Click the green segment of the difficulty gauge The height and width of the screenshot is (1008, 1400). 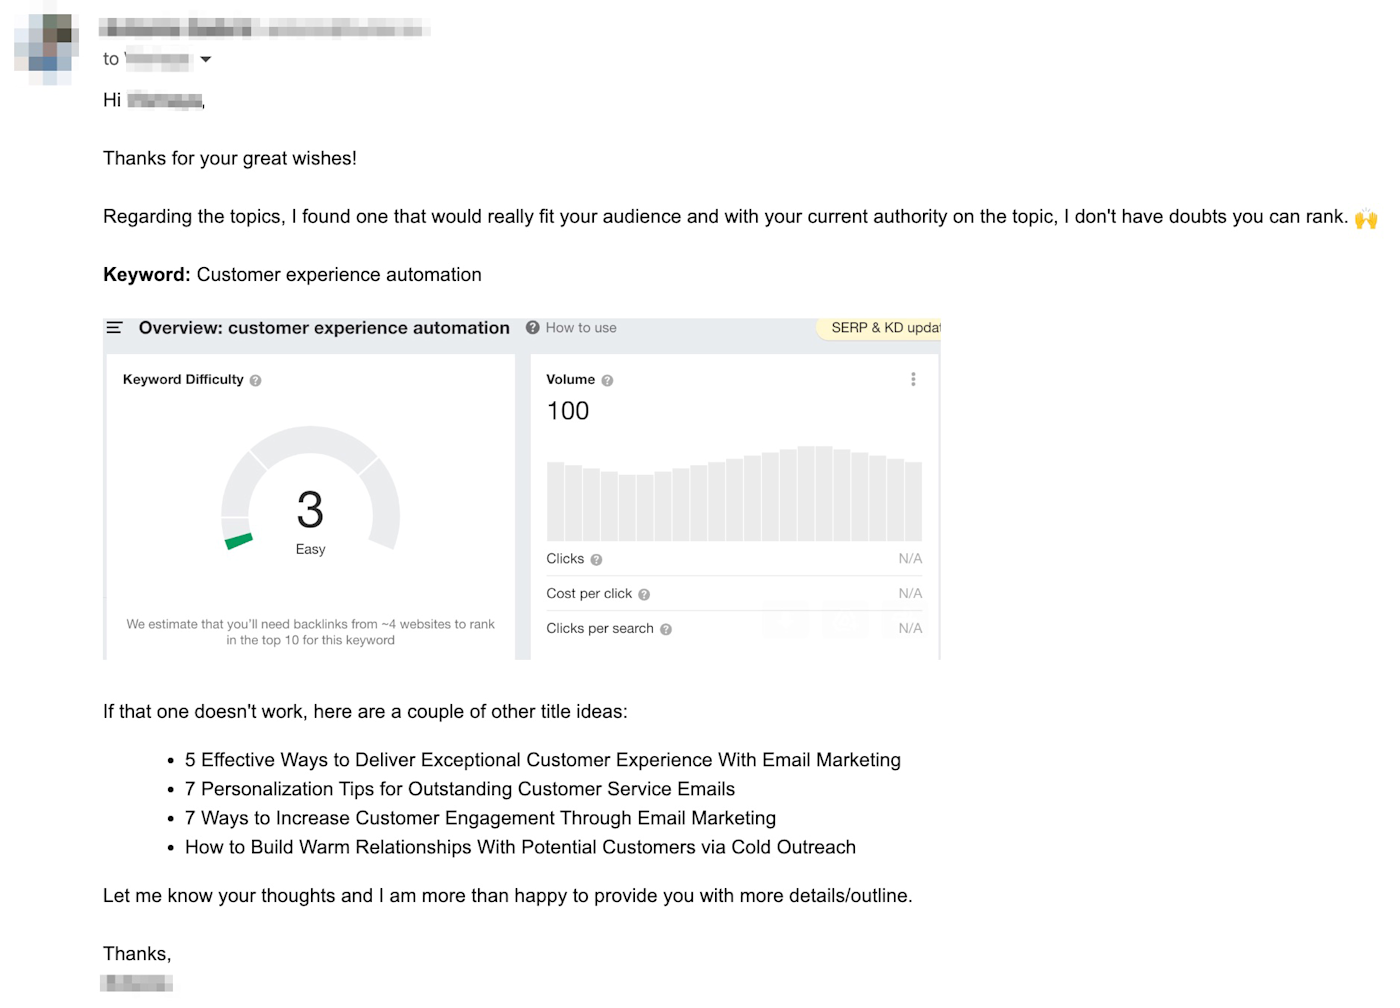click(238, 541)
